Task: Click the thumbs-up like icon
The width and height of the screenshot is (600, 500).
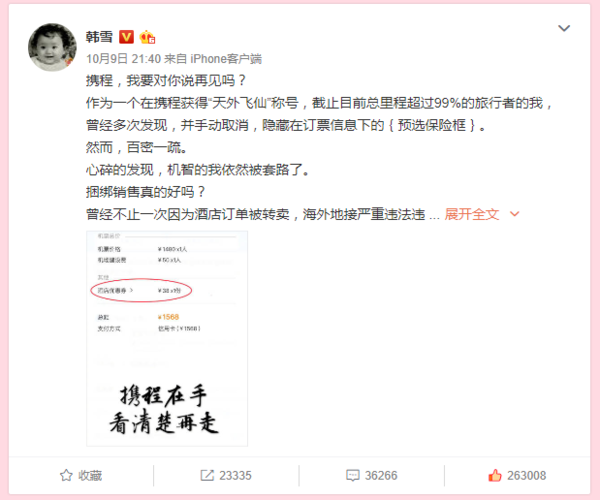Action: tap(495, 476)
